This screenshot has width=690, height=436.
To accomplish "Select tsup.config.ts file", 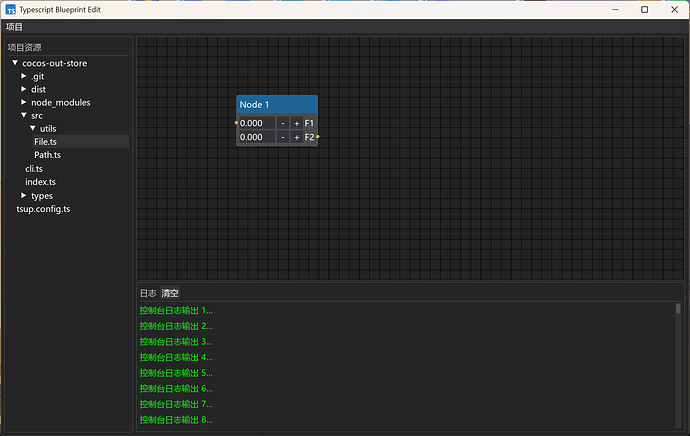I will [43, 209].
